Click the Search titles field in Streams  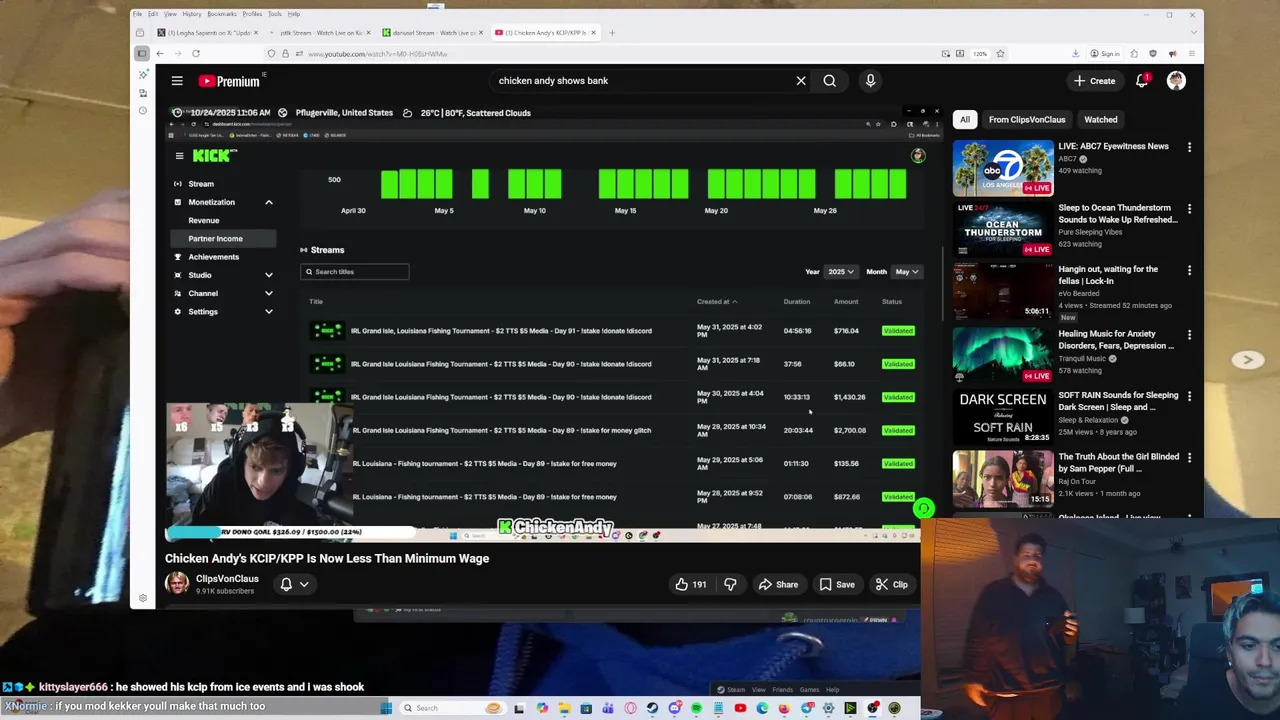coord(355,272)
